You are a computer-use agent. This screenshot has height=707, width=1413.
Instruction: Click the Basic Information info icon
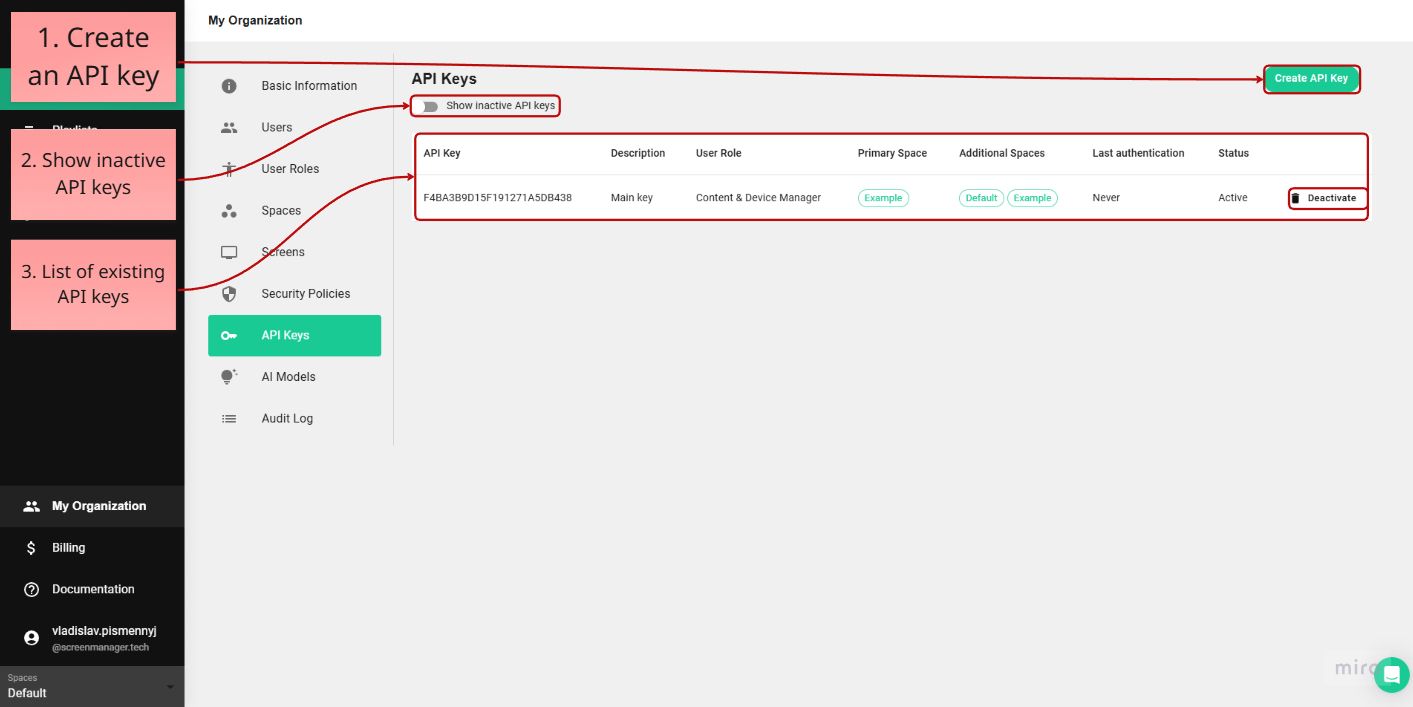229,86
